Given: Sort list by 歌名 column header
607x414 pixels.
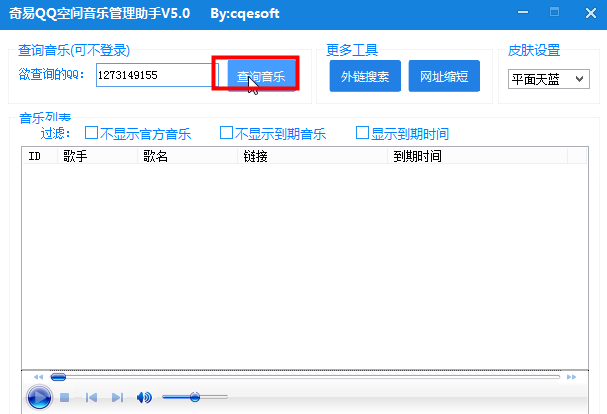Looking at the screenshot, I should pyautogui.click(x=187, y=156).
